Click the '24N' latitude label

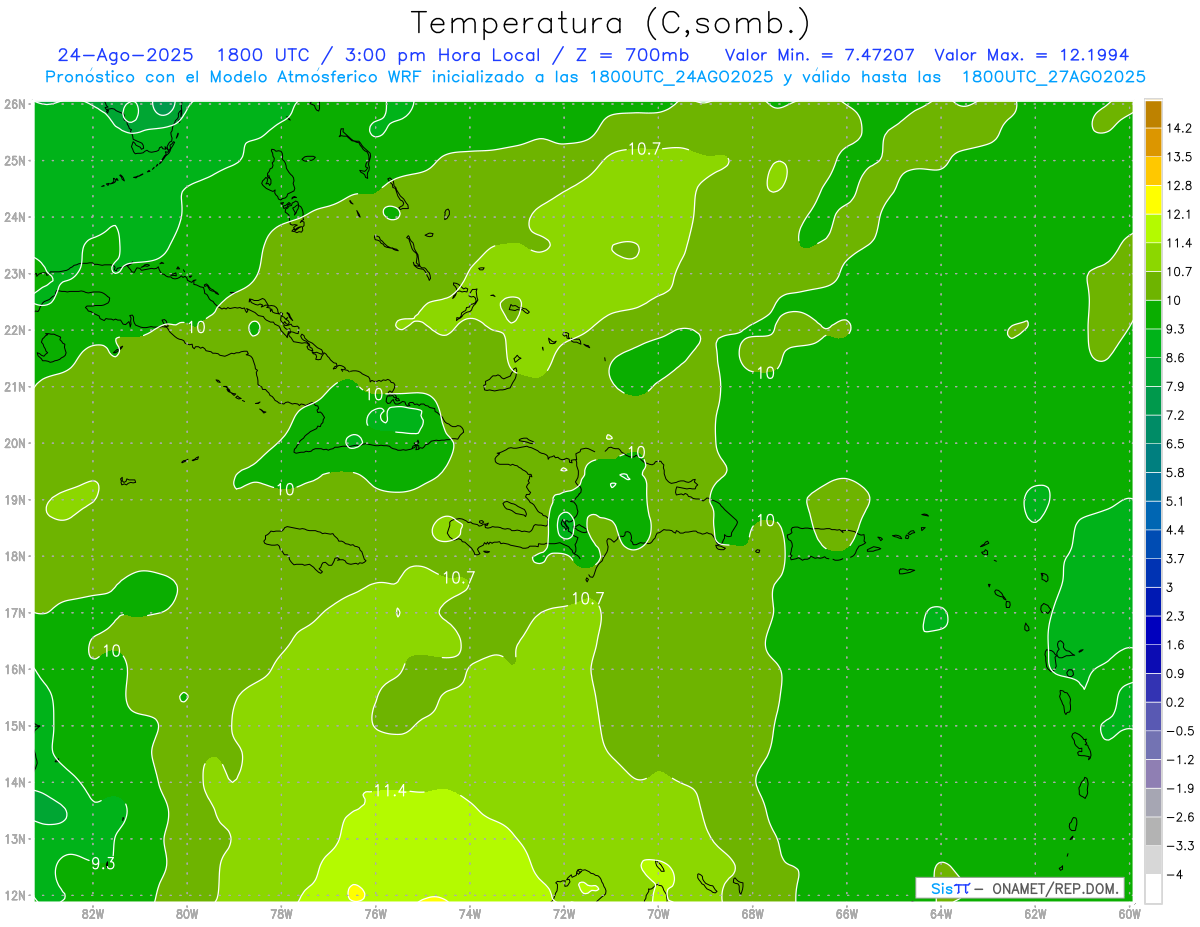(15, 217)
